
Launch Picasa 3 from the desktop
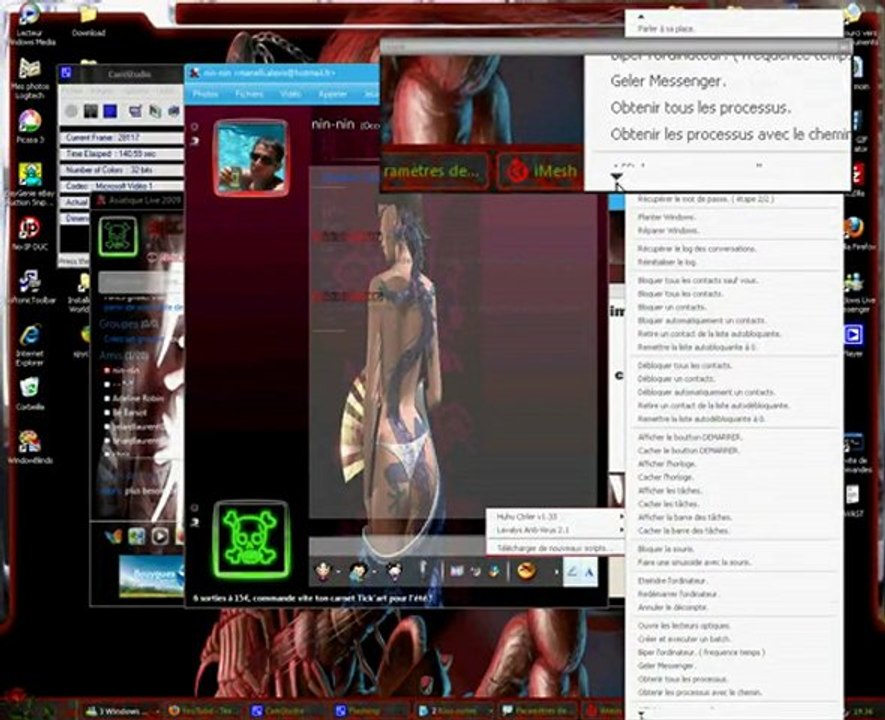point(30,127)
